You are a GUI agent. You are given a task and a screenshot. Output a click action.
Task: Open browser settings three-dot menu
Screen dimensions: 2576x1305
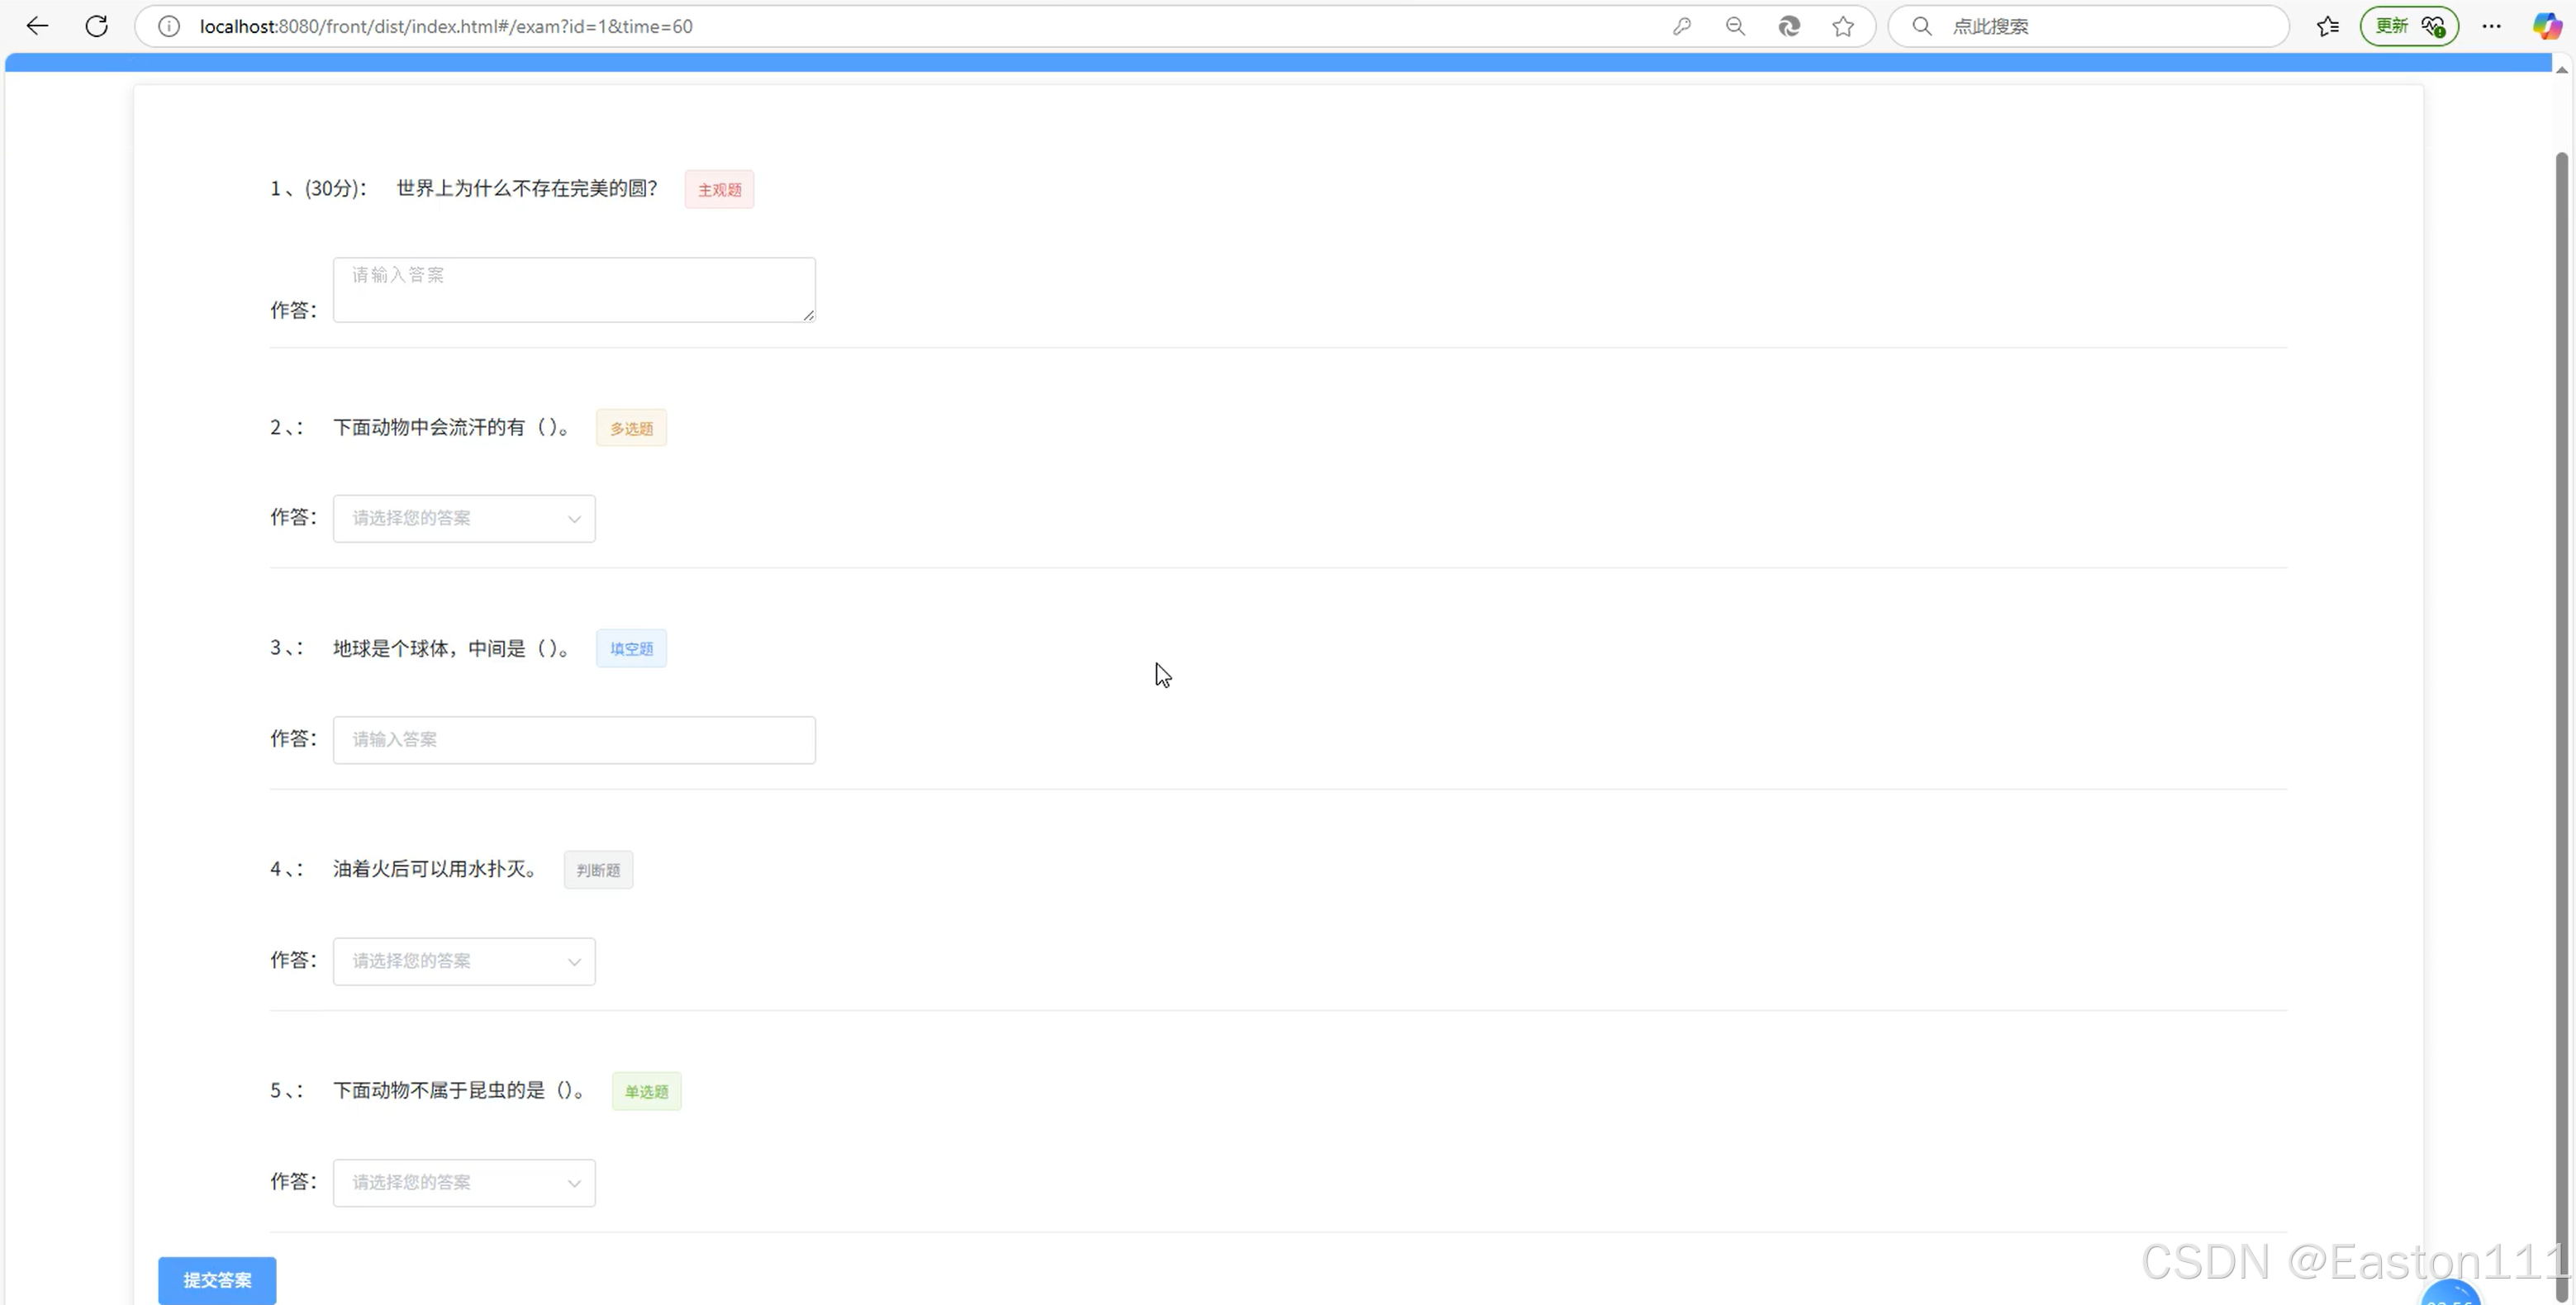click(x=2492, y=26)
